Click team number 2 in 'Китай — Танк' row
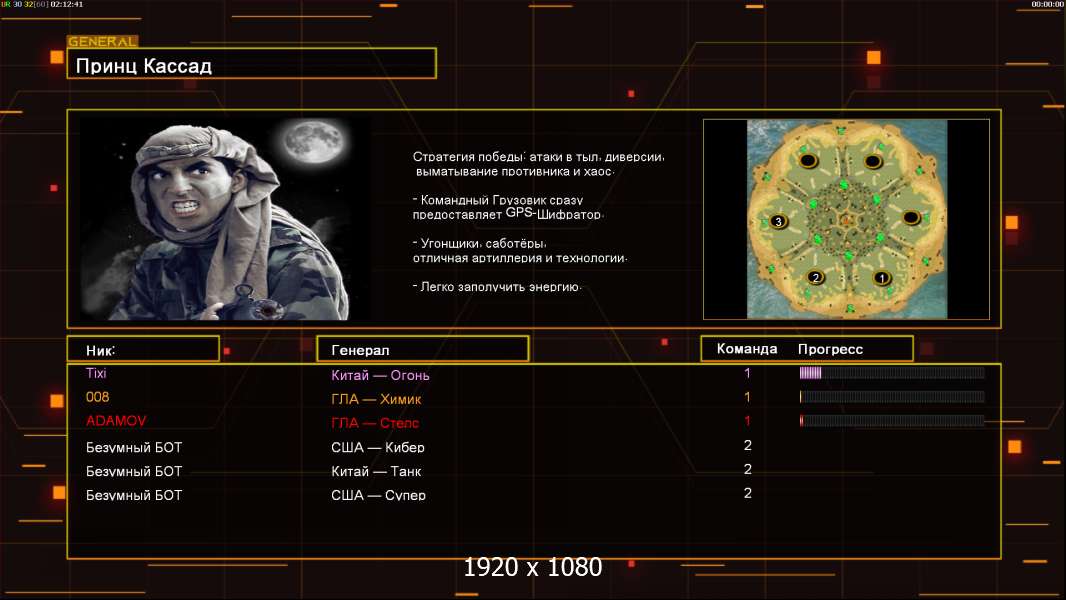The height and width of the screenshot is (600, 1066). pyautogui.click(x=747, y=469)
